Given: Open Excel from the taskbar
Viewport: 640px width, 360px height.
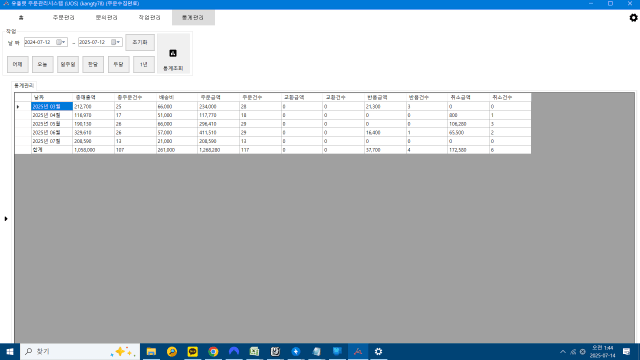Looking at the screenshot, I should click(x=254, y=351).
